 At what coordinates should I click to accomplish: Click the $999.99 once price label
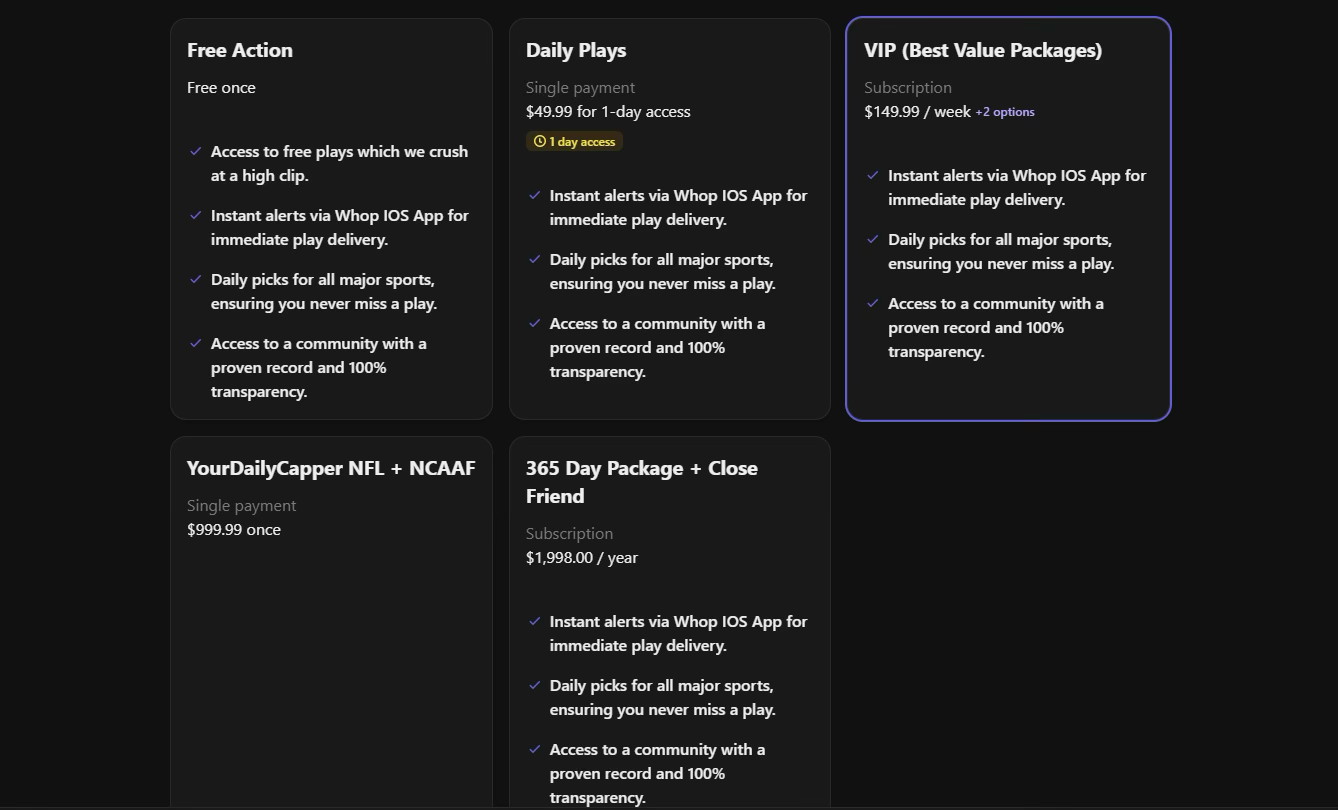[234, 529]
